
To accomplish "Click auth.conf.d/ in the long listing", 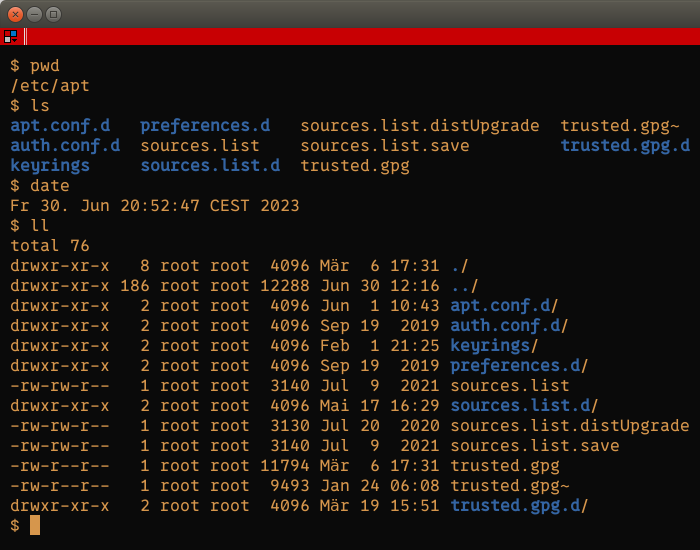I will click(509, 326).
